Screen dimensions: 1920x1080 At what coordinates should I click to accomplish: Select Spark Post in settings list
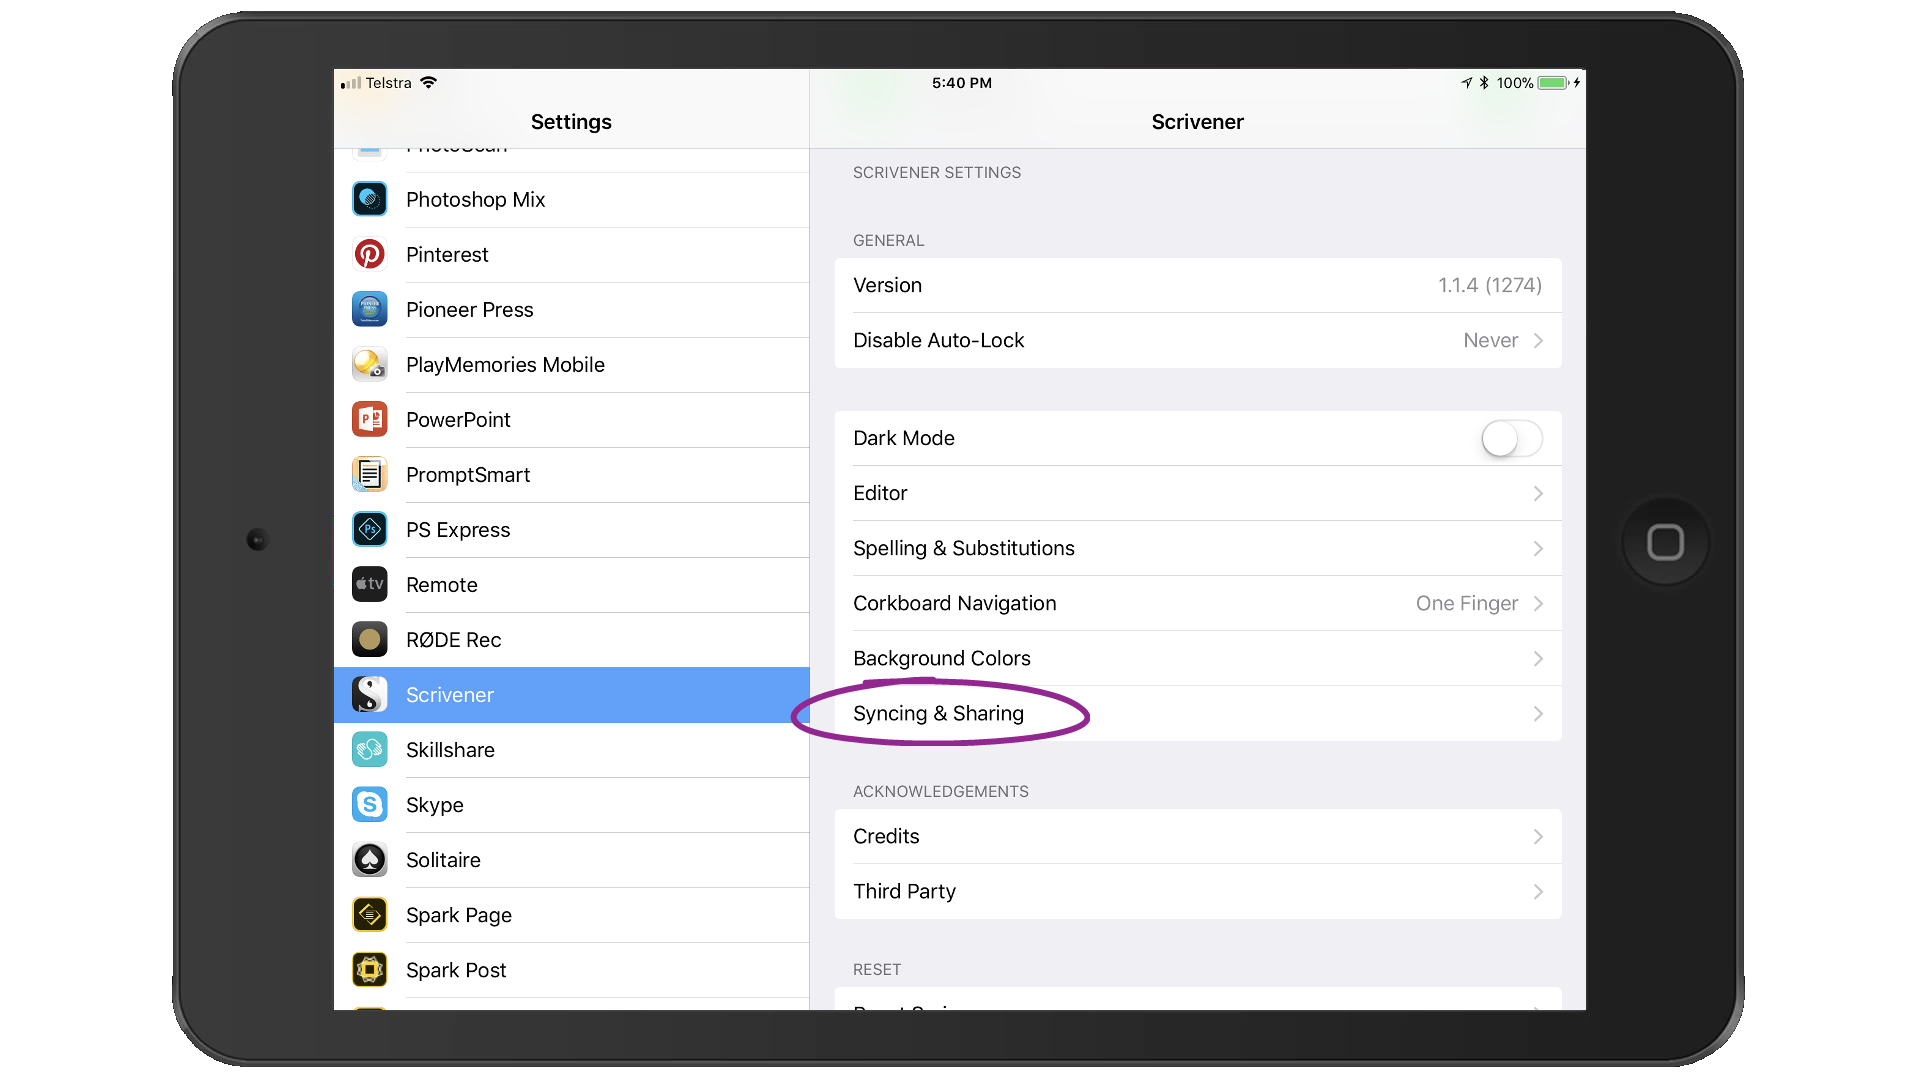click(x=571, y=970)
